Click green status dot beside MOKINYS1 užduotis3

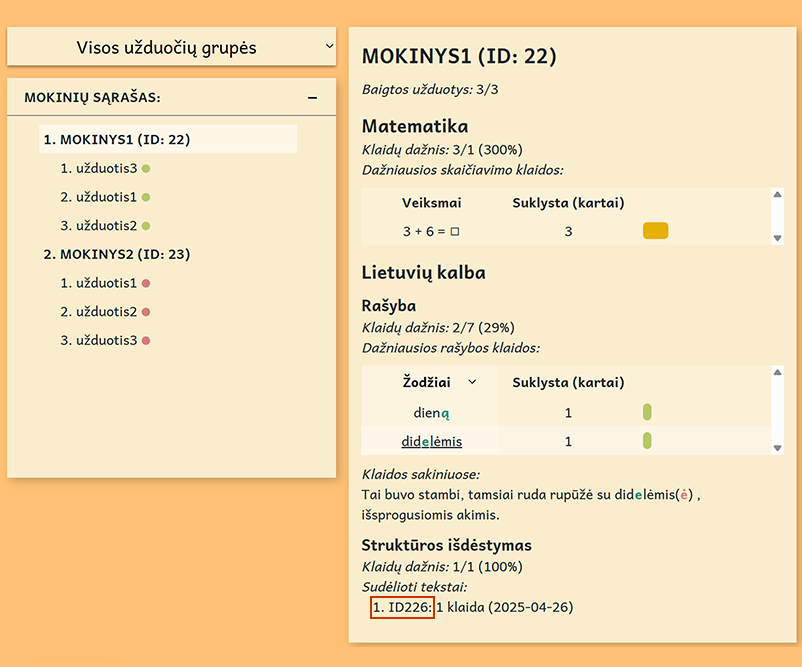(146, 169)
